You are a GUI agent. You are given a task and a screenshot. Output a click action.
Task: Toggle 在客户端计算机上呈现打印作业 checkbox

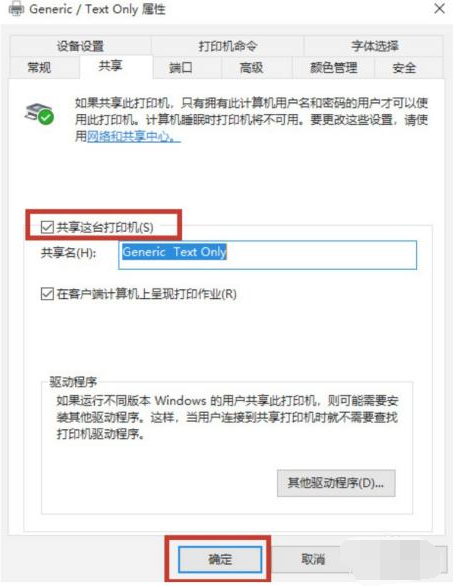point(47,294)
